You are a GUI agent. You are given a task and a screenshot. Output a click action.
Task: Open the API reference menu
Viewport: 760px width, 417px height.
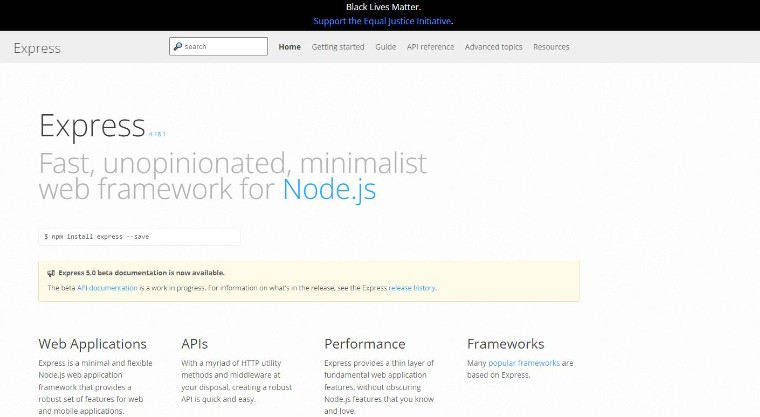click(430, 47)
